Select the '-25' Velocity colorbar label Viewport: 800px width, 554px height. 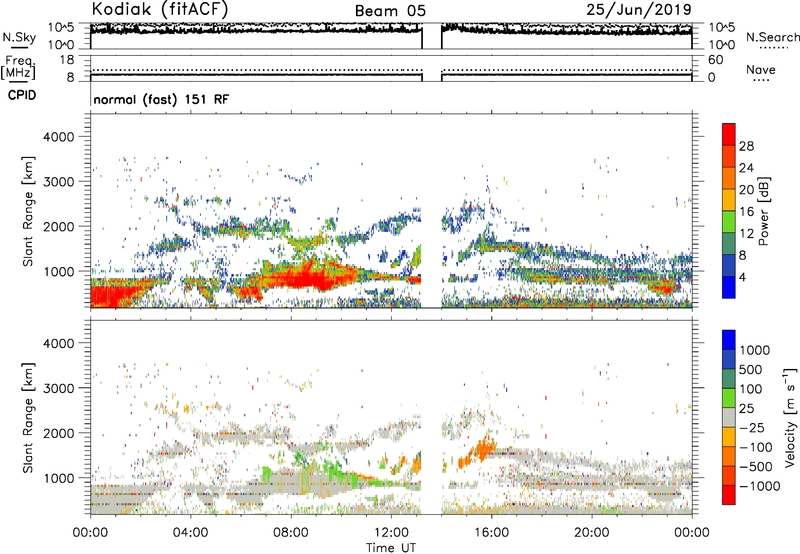click(x=753, y=427)
